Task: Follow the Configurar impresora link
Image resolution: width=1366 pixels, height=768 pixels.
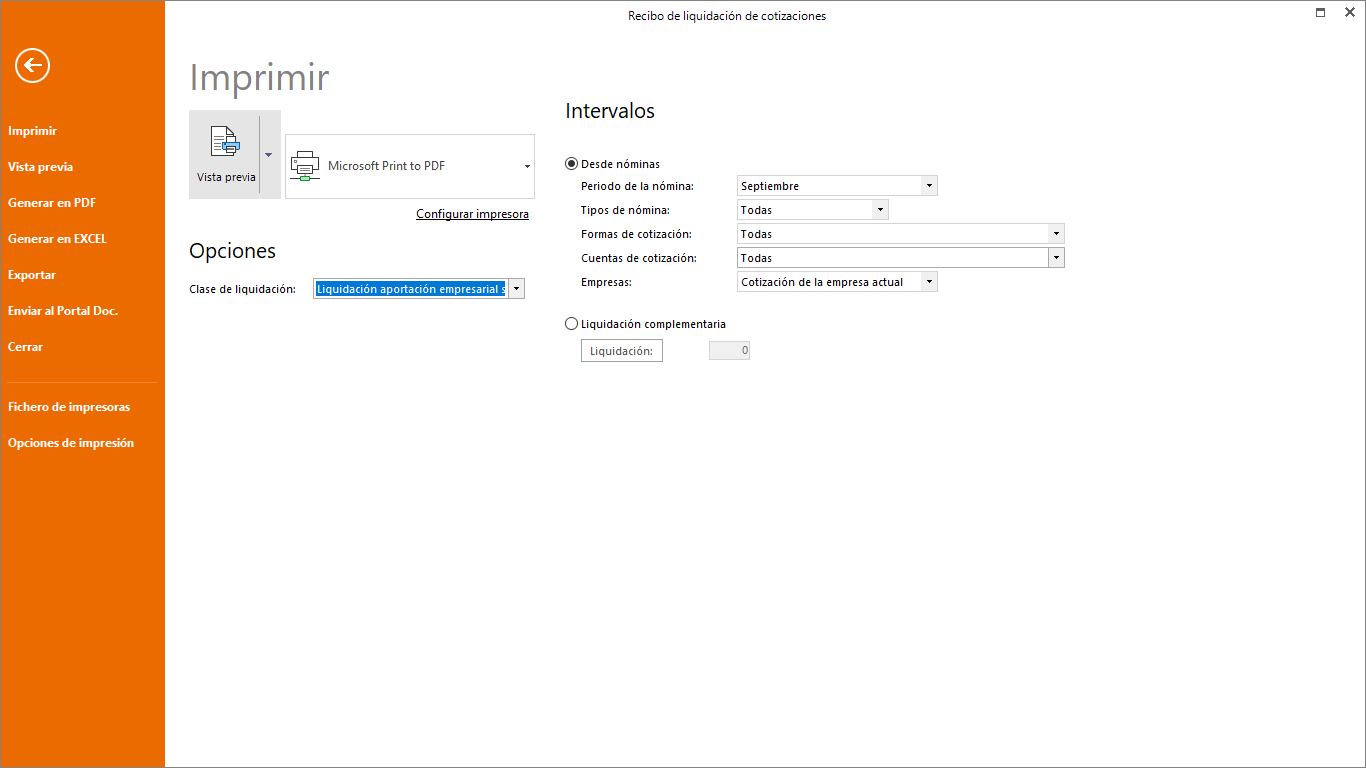Action: (472, 214)
